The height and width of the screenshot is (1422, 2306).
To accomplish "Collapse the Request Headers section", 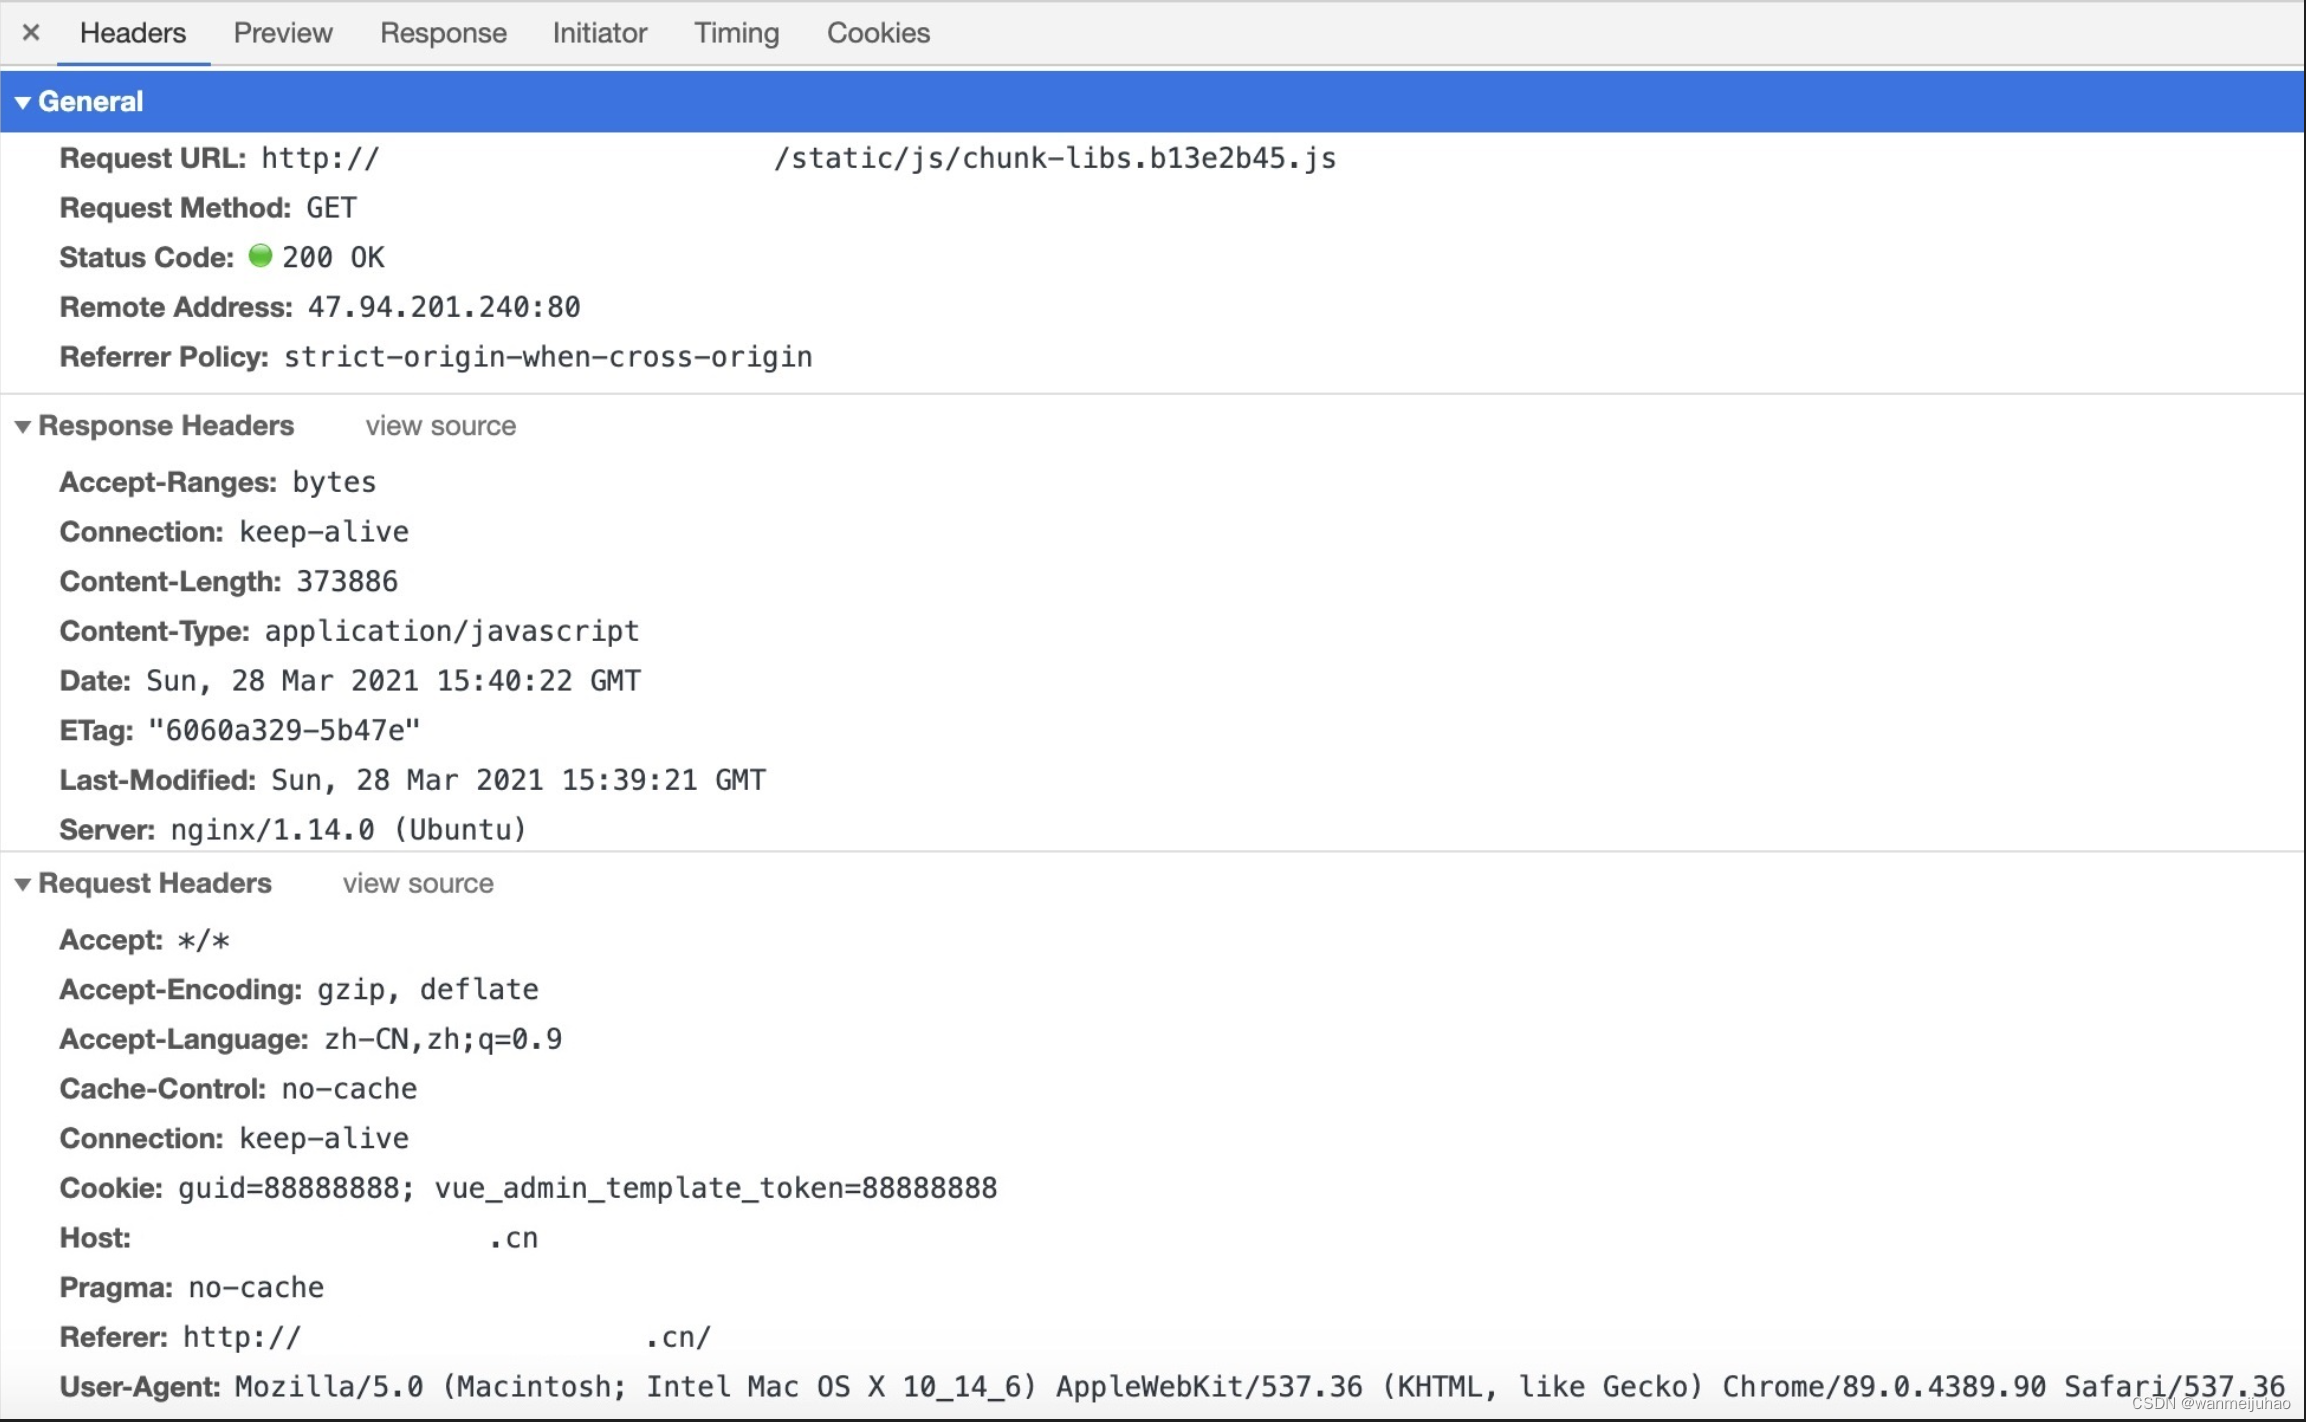I will click(22, 884).
